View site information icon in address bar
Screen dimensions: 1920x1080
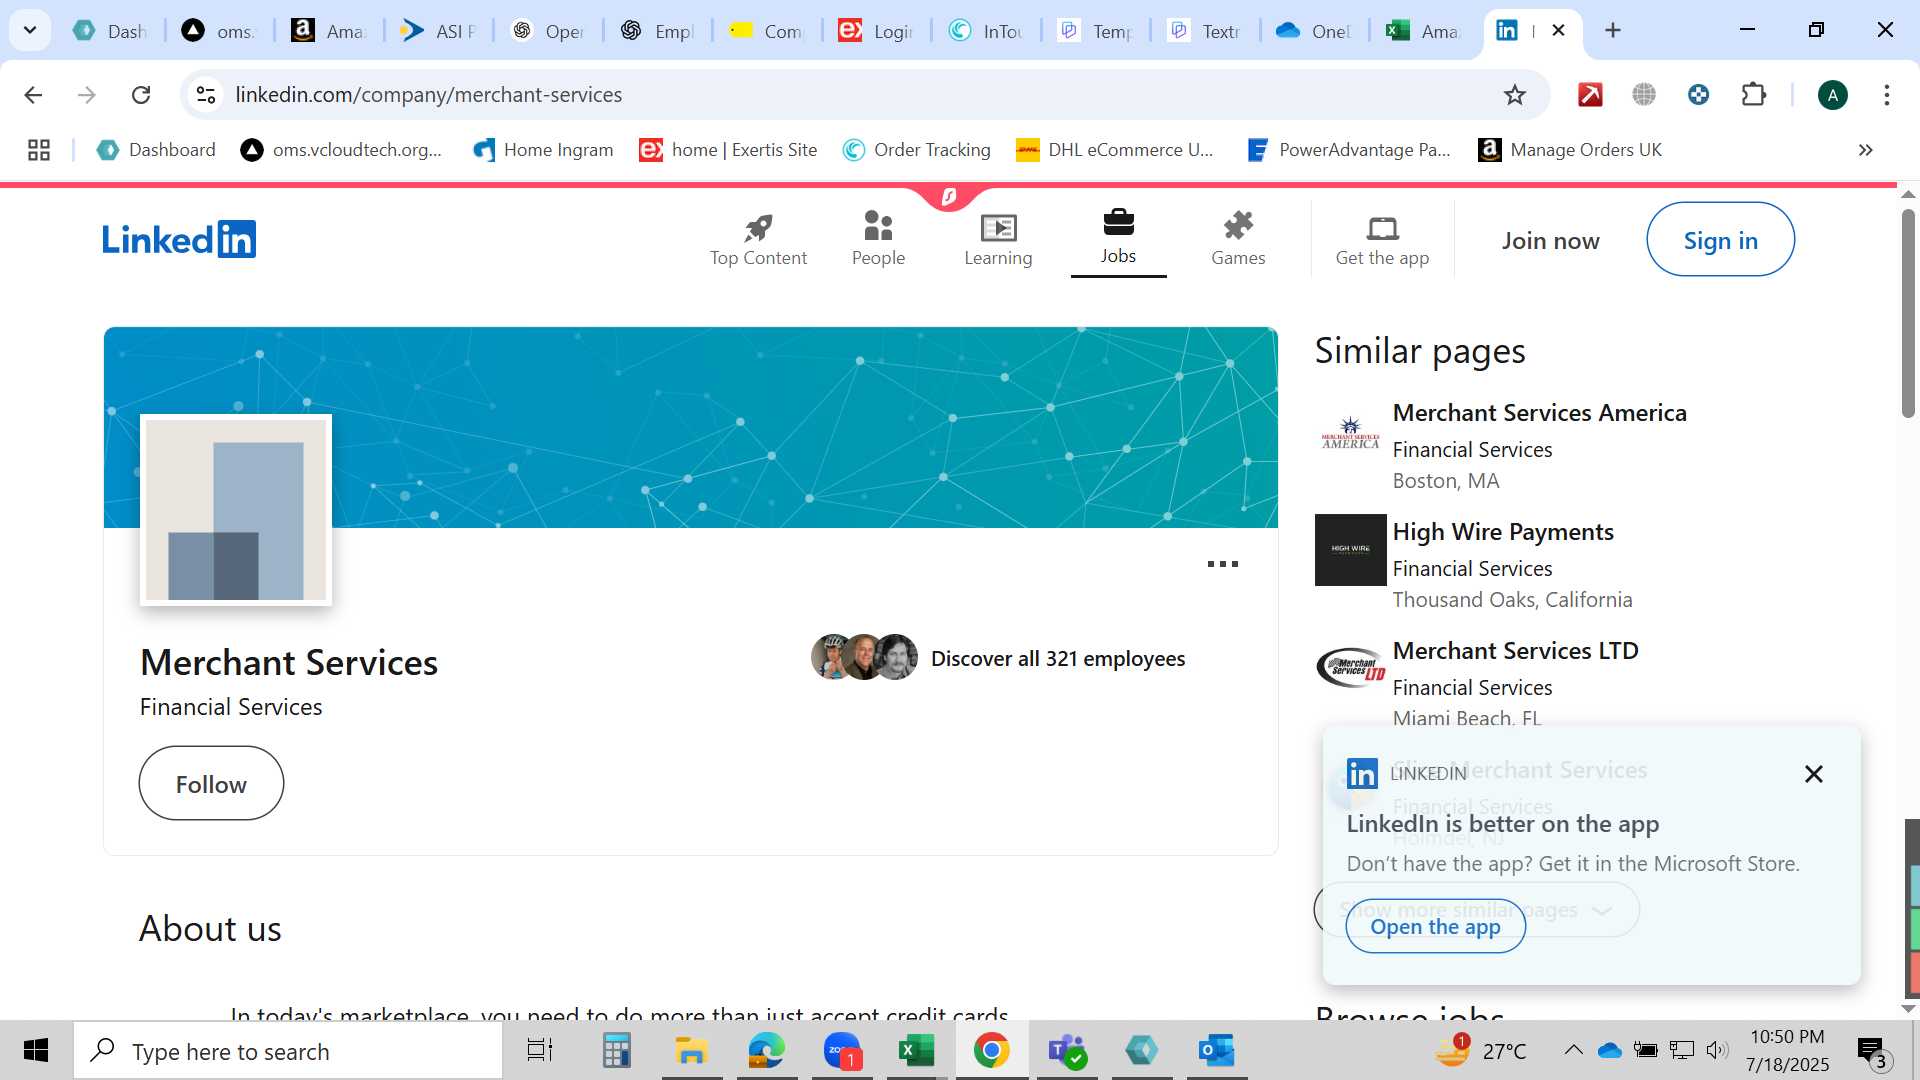[205, 95]
